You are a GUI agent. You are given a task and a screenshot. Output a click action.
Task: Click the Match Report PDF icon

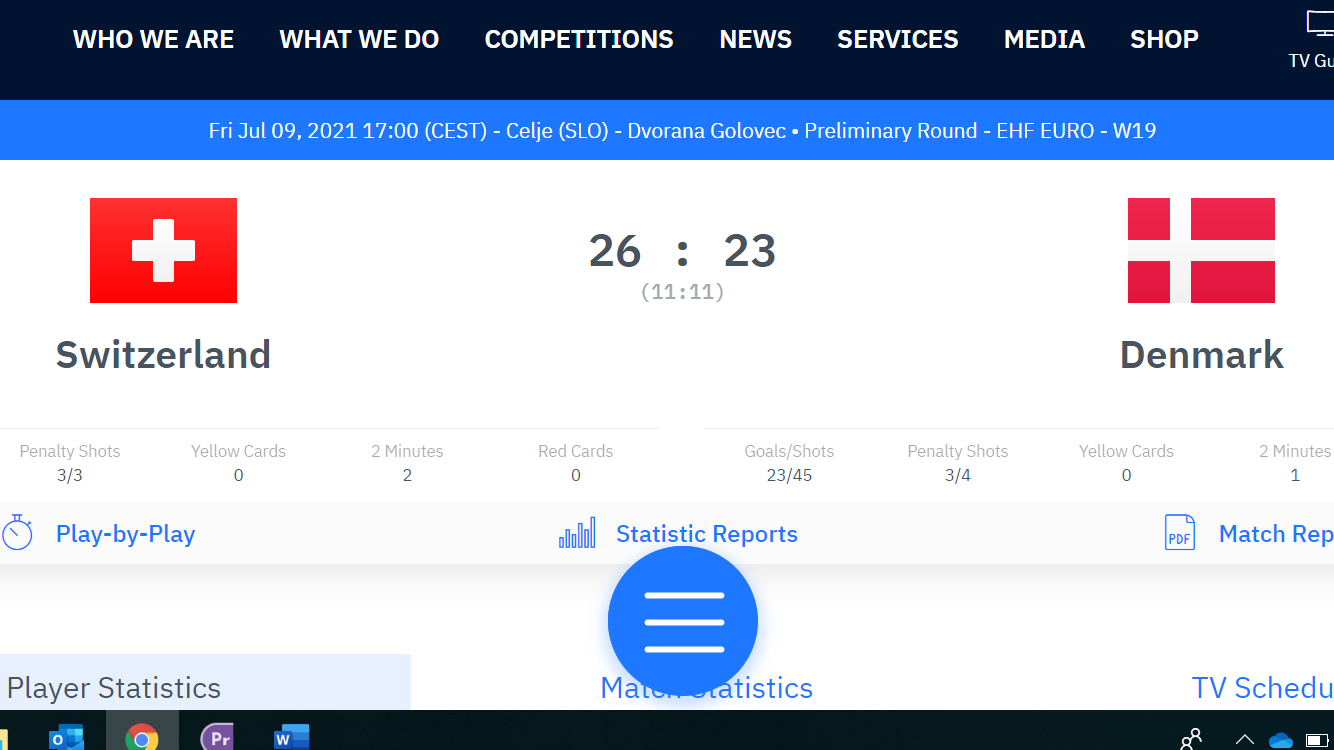point(1180,533)
